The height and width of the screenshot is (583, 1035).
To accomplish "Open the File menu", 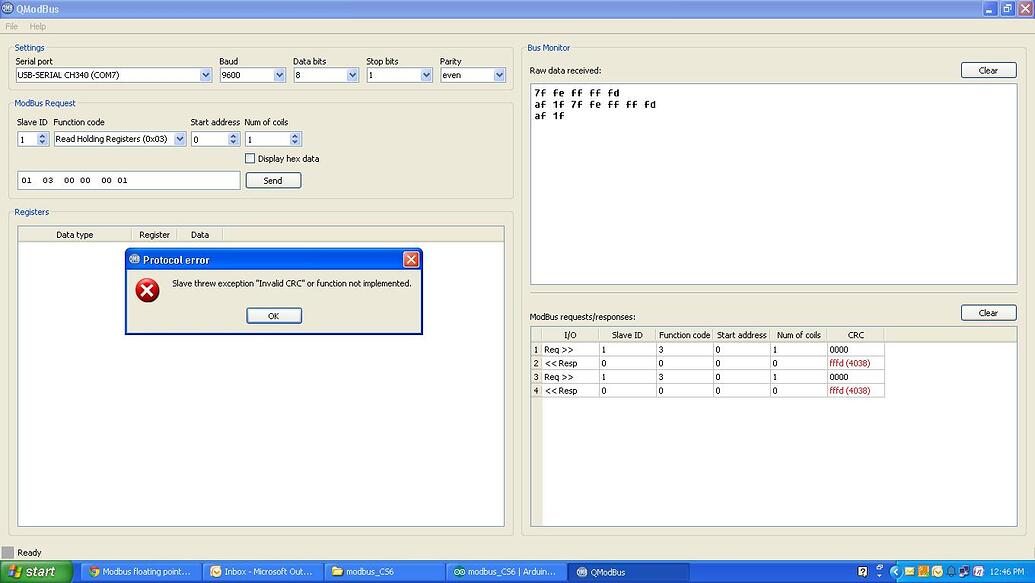I will click(x=10, y=26).
